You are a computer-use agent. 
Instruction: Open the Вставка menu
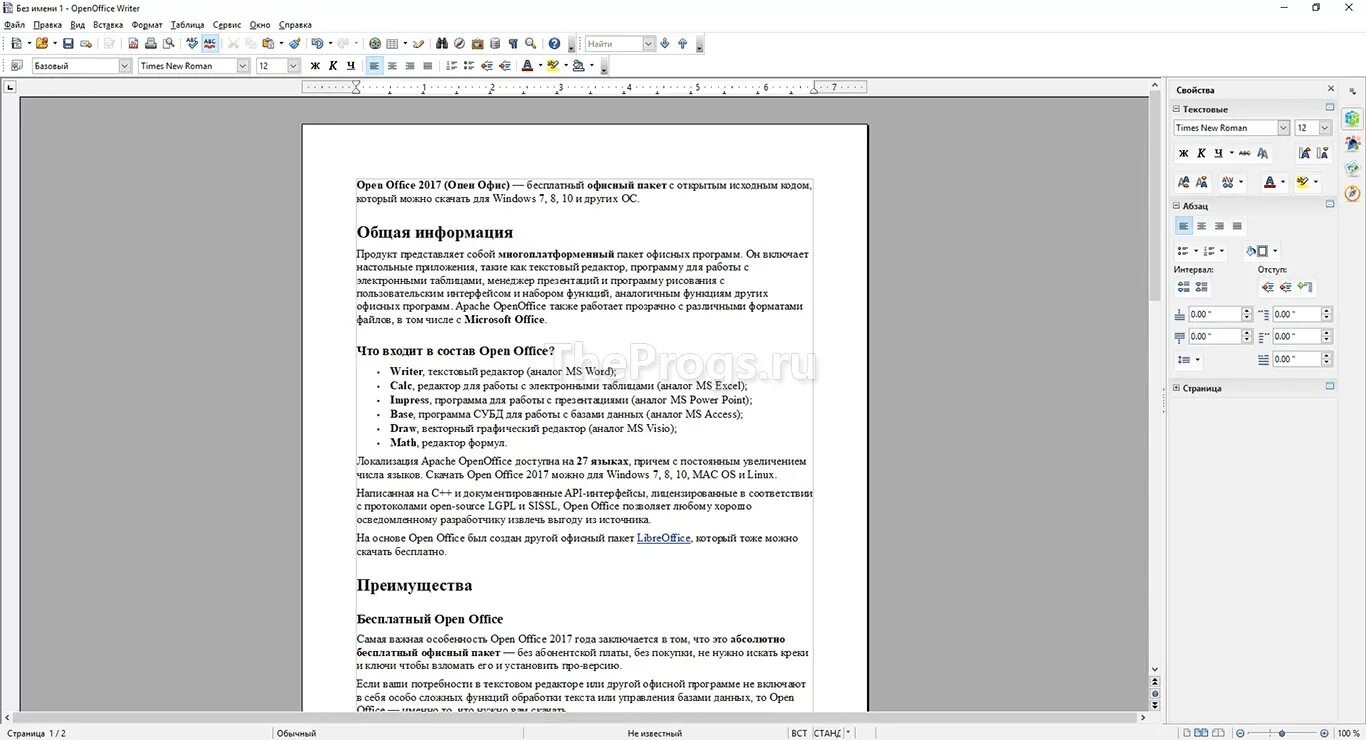108,25
